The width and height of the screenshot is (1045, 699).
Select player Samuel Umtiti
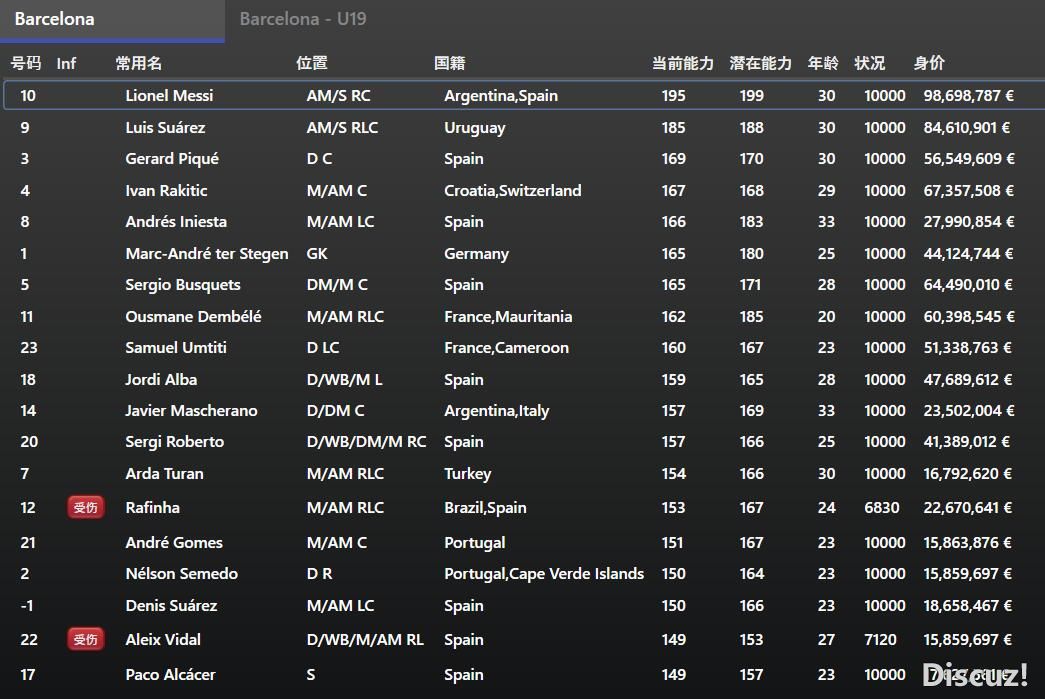click(176, 348)
